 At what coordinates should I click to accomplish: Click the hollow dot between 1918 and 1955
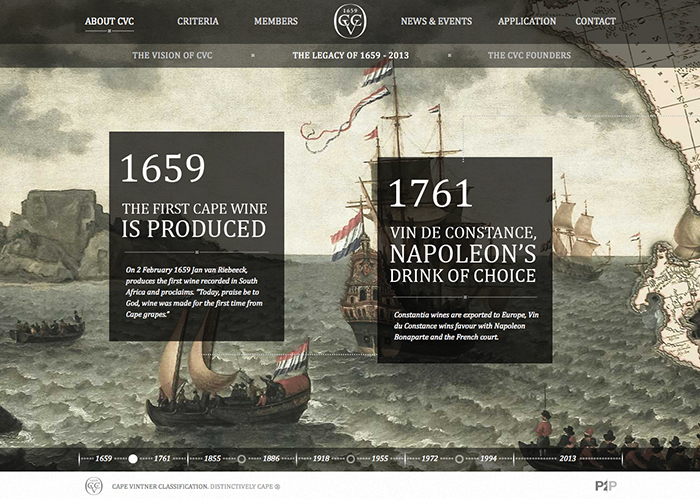point(351,458)
